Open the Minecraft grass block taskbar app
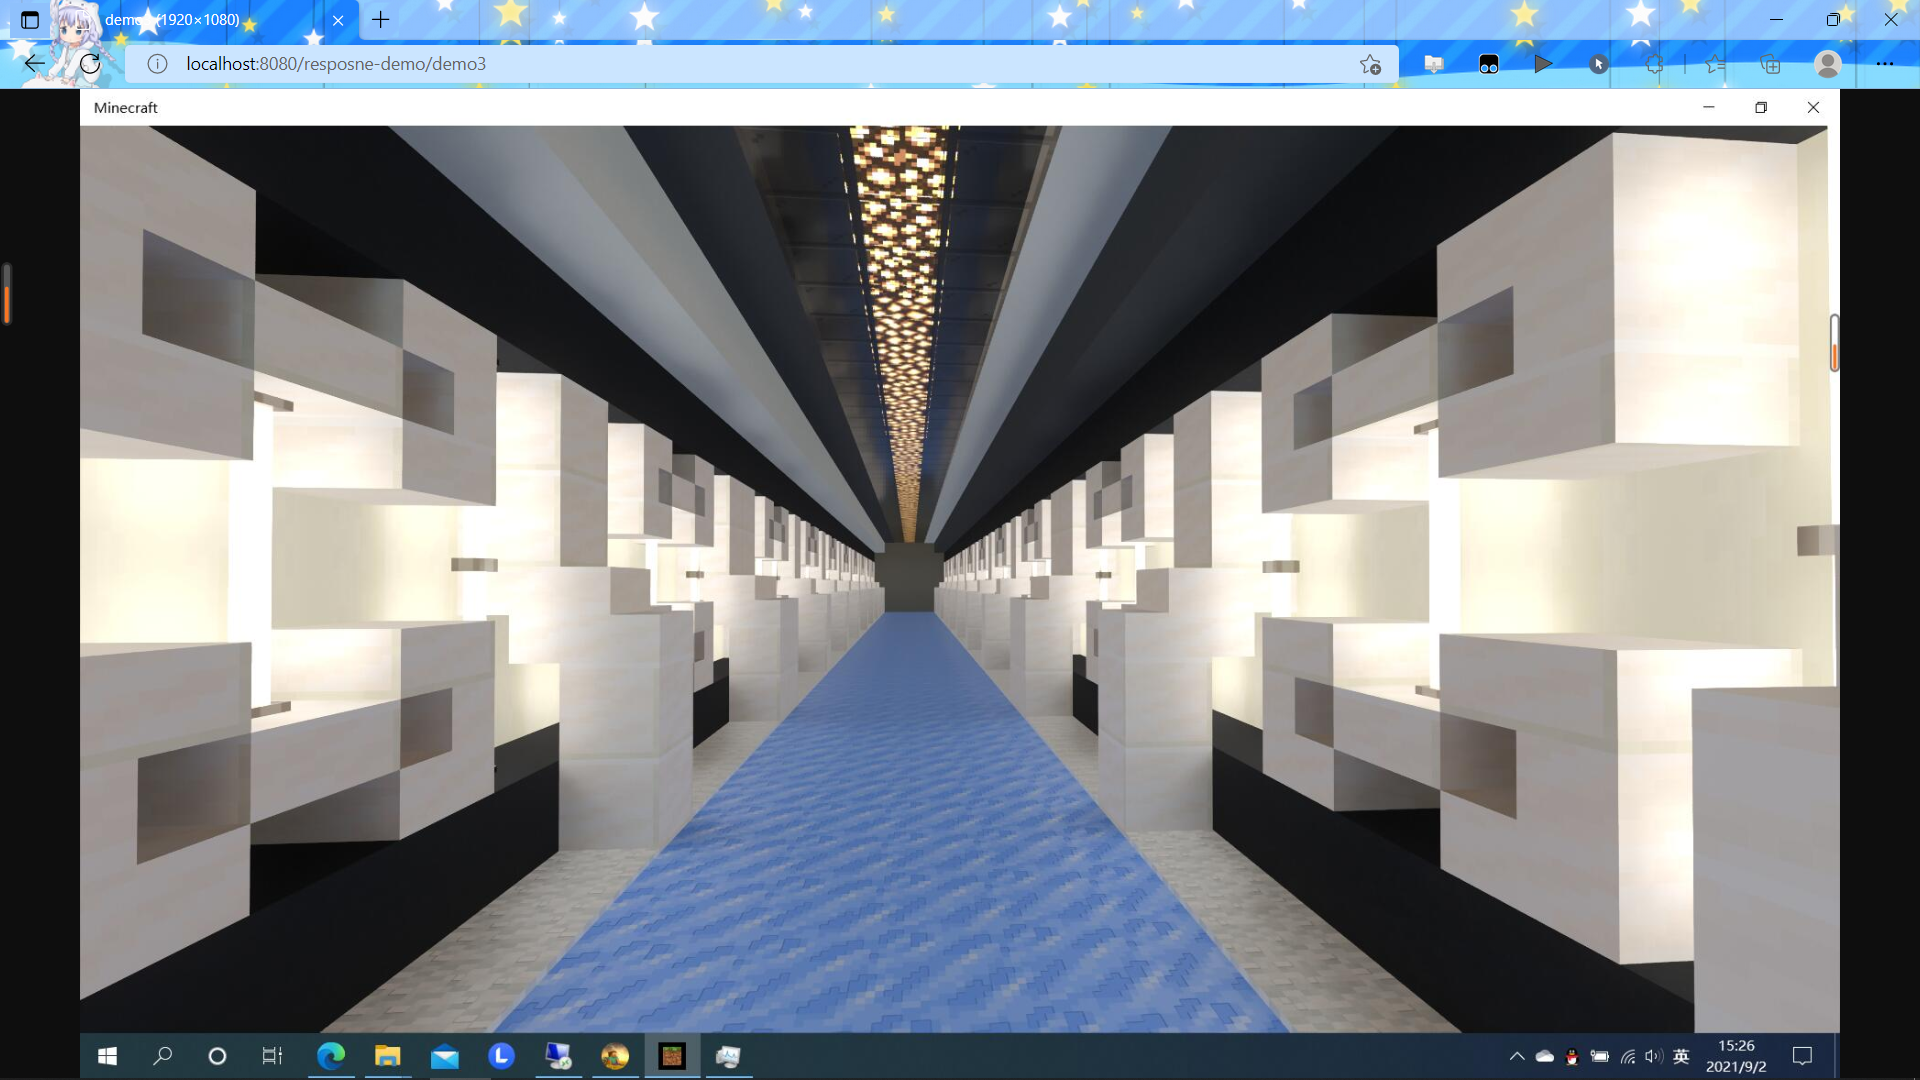This screenshot has height=1080, width=1920. 672,1056
